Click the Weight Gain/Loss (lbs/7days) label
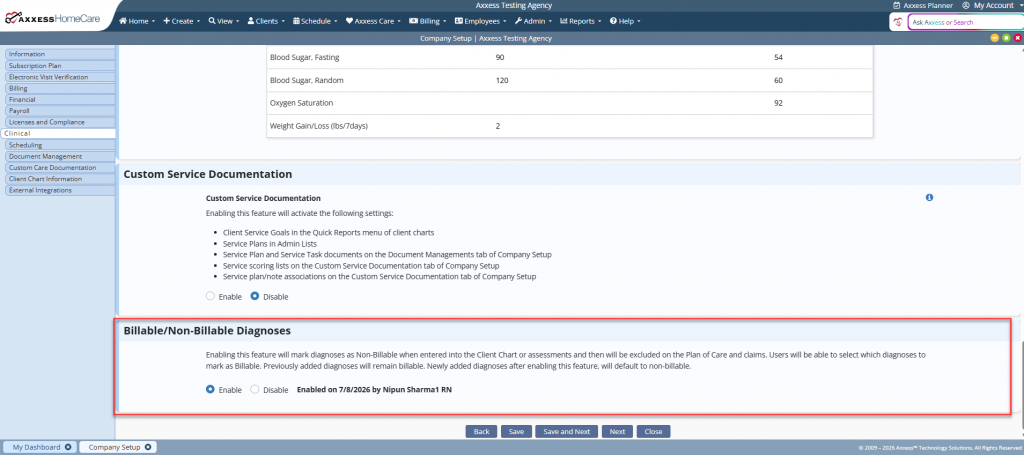The height and width of the screenshot is (455, 1024). point(319,126)
